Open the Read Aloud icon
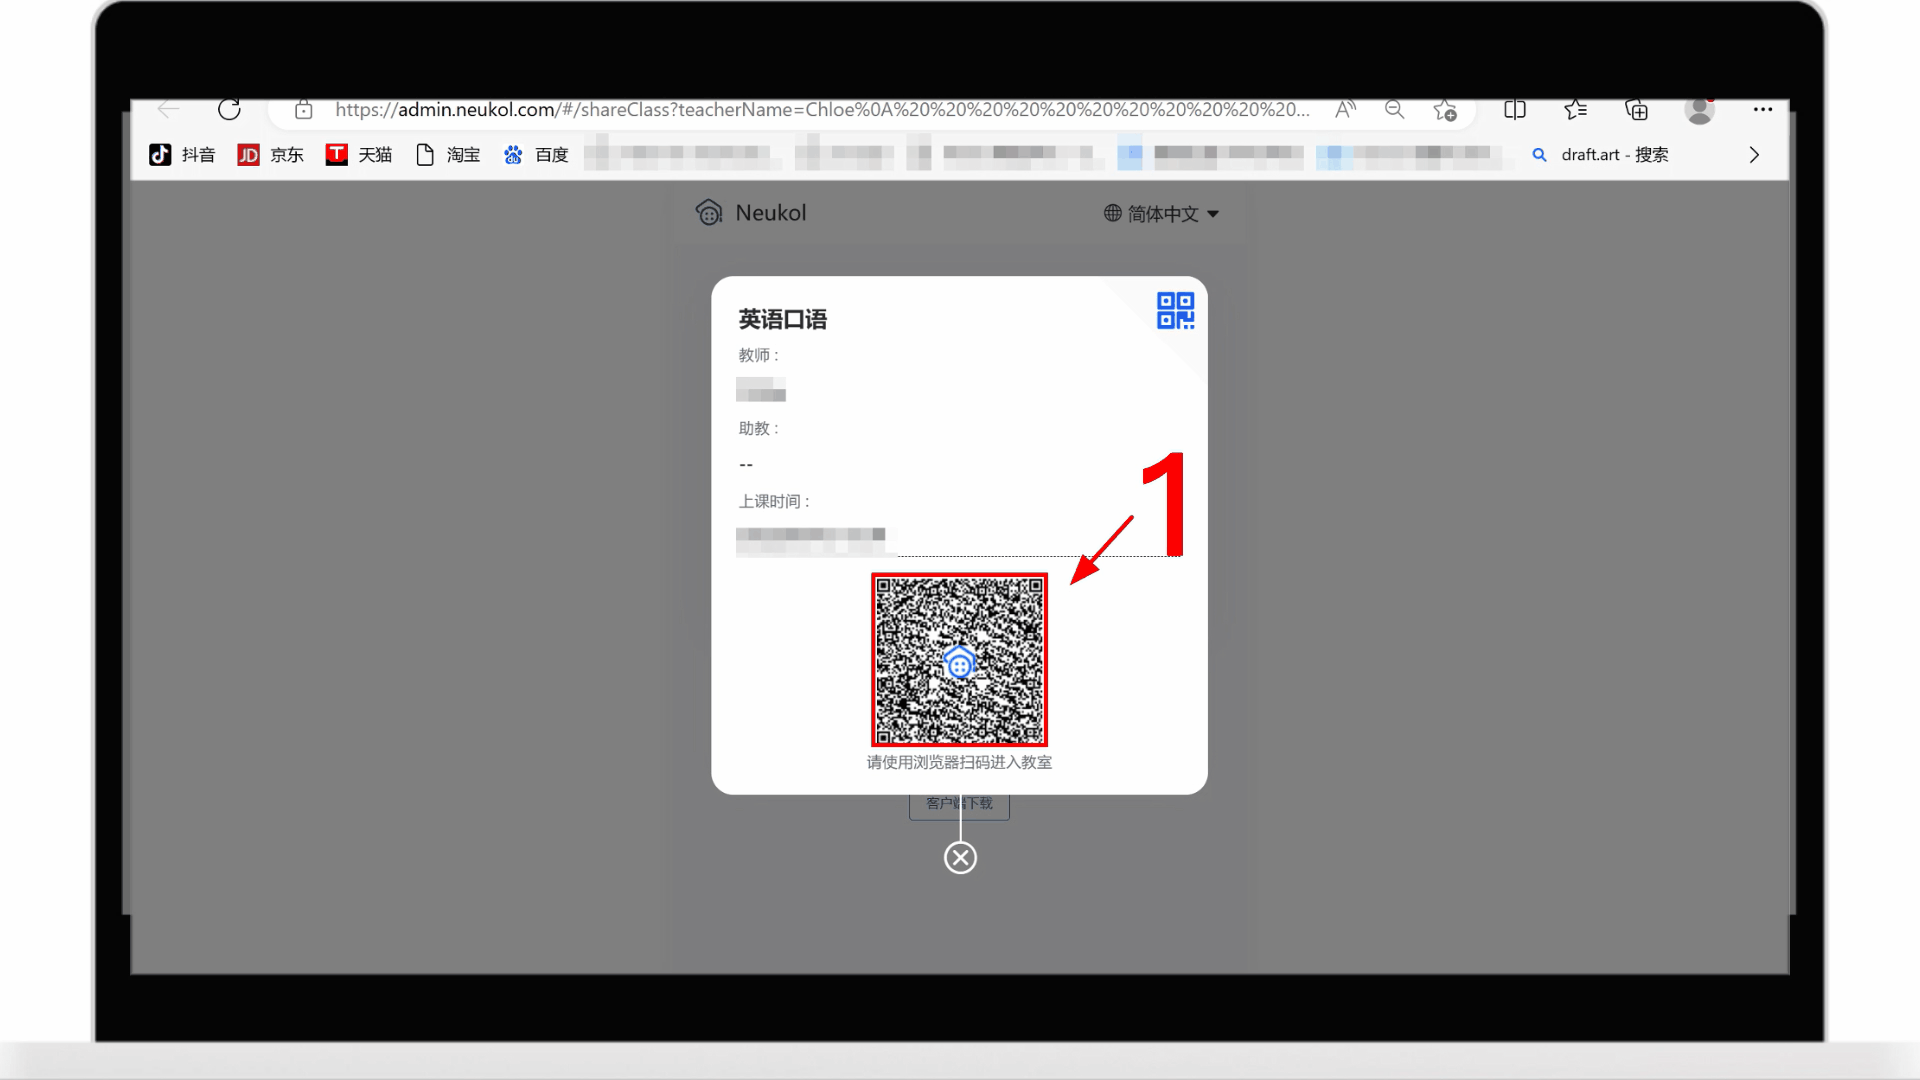The width and height of the screenshot is (1920, 1080). (1345, 110)
